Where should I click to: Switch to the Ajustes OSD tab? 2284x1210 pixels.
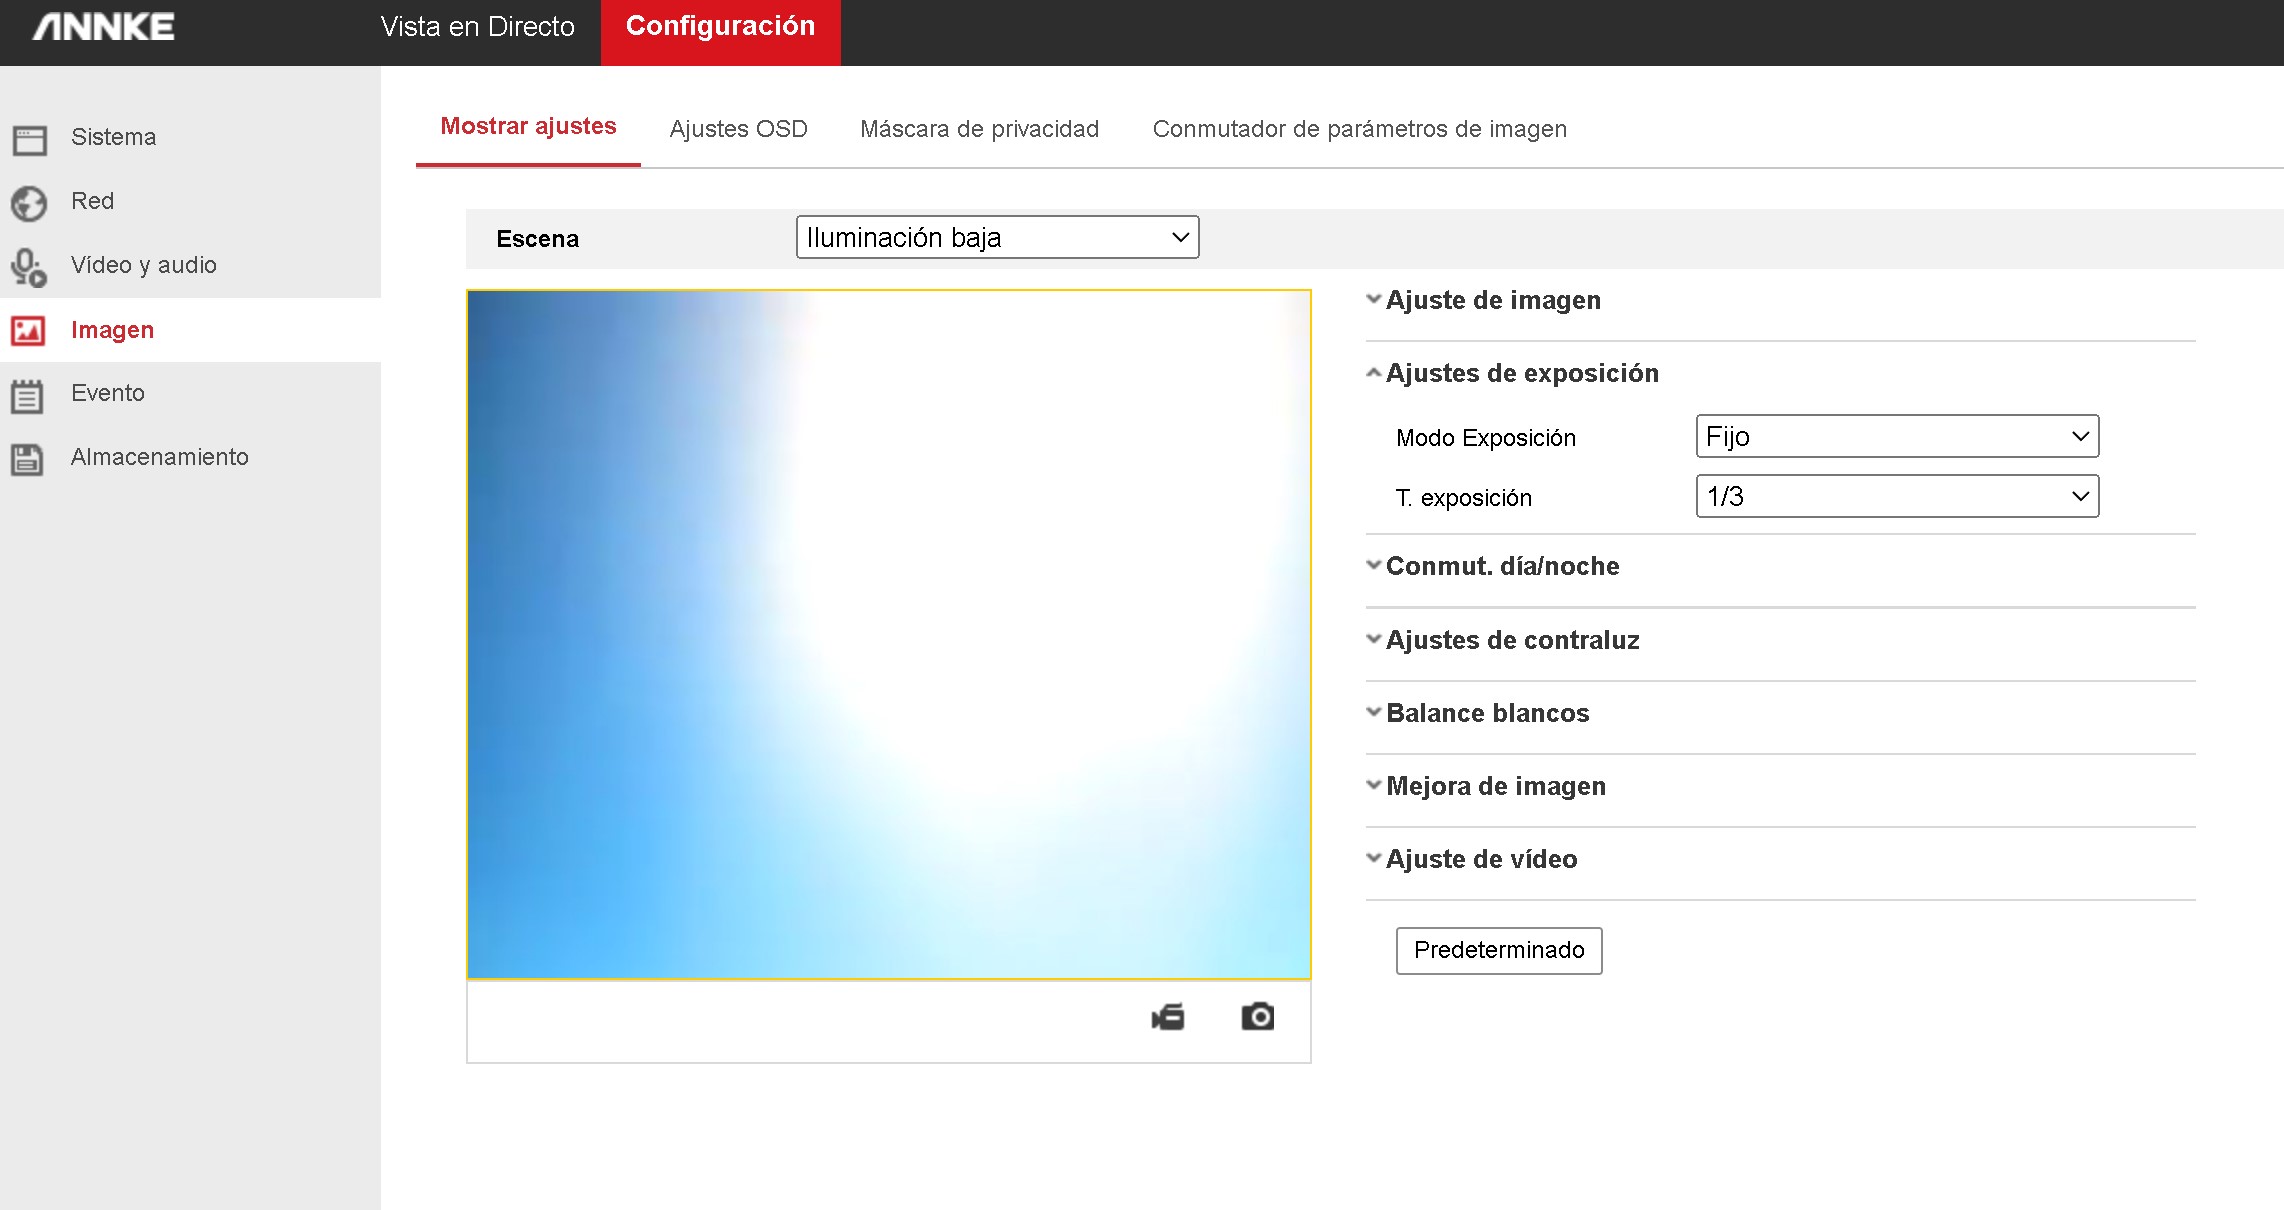(738, 129)
